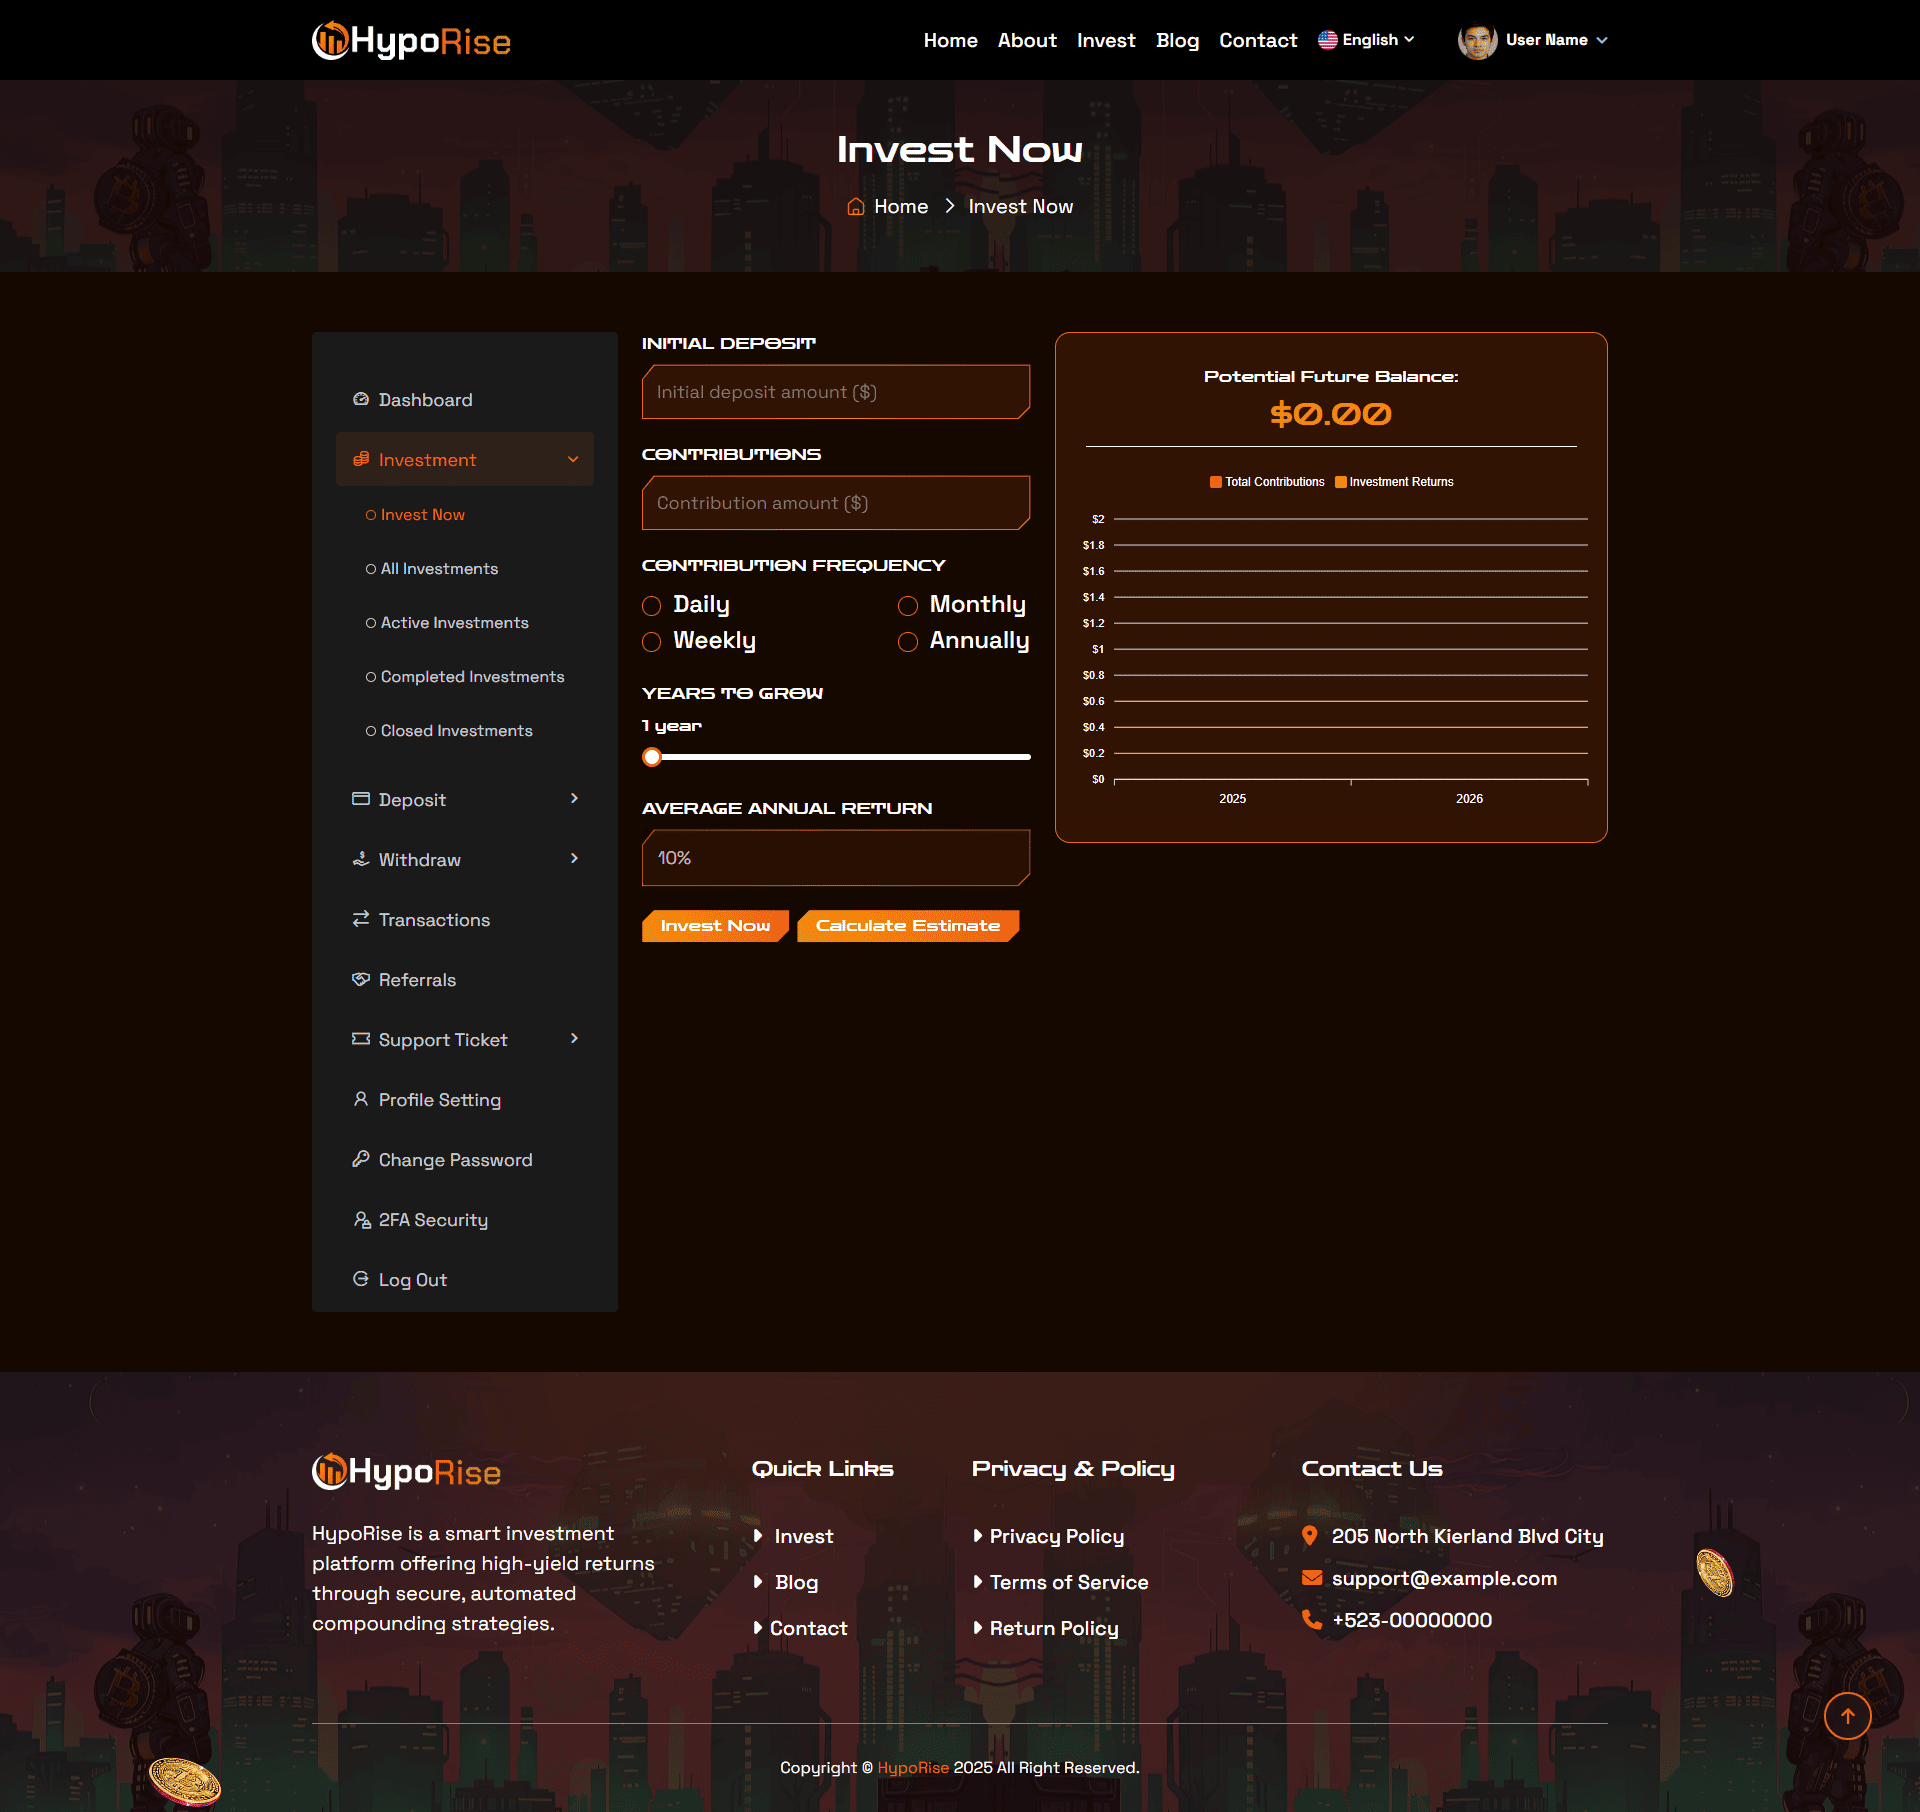Expand the Withdraw submenu arrow
The image size is (1920, 1812).
click(574, 858)
